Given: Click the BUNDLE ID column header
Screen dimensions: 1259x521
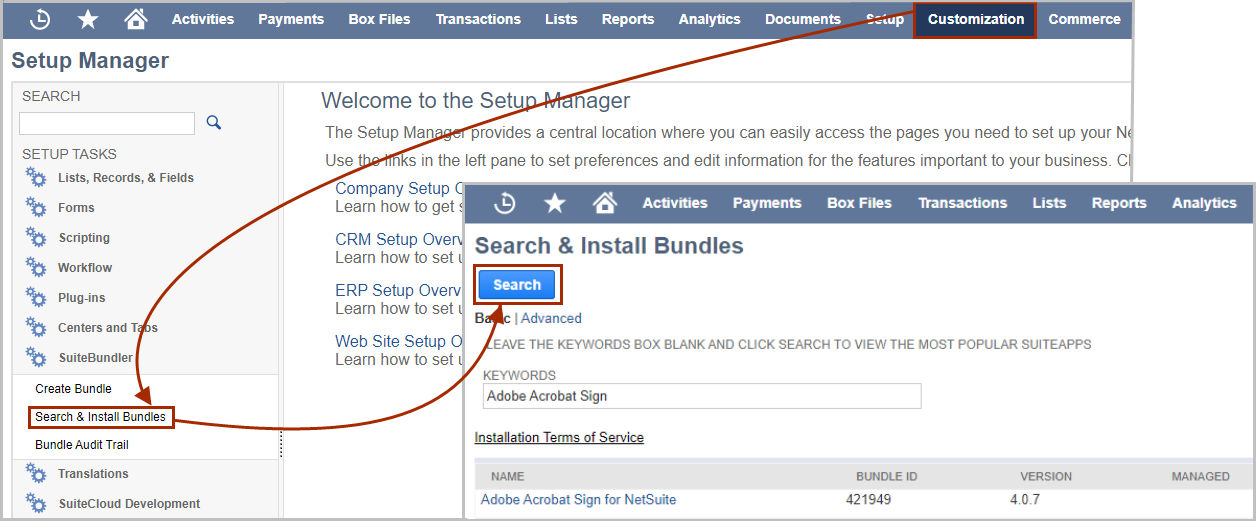Looking at the screenshot, I should (886, 476).
